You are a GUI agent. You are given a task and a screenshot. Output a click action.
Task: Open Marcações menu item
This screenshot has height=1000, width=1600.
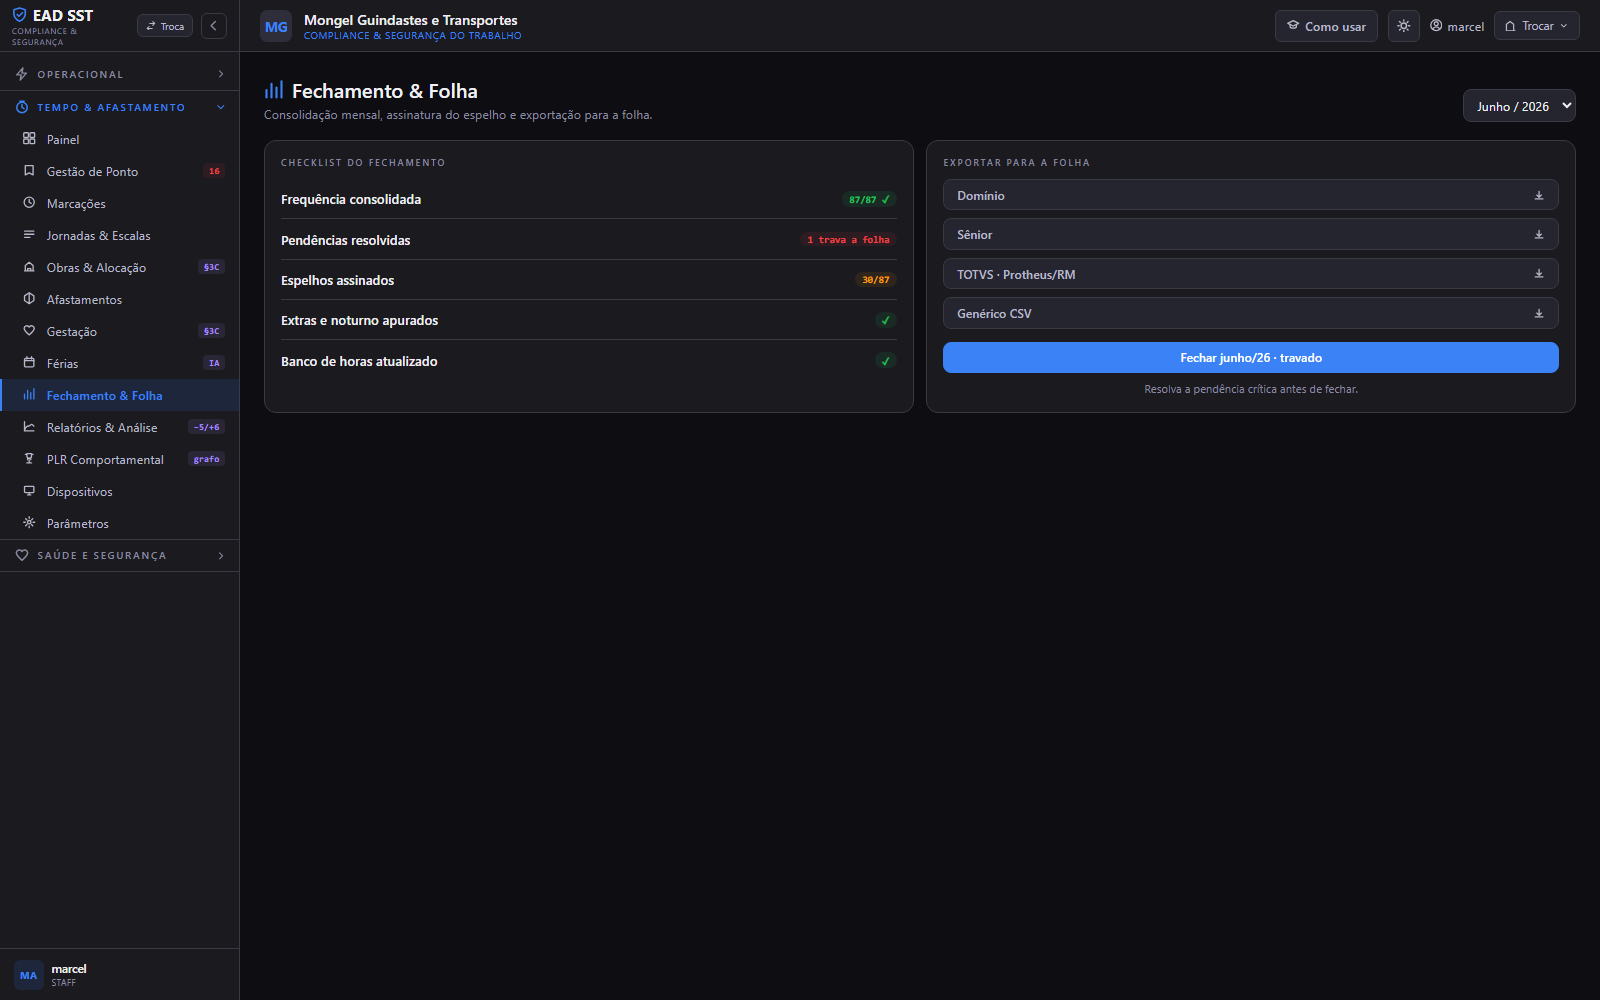pos(120,203)
